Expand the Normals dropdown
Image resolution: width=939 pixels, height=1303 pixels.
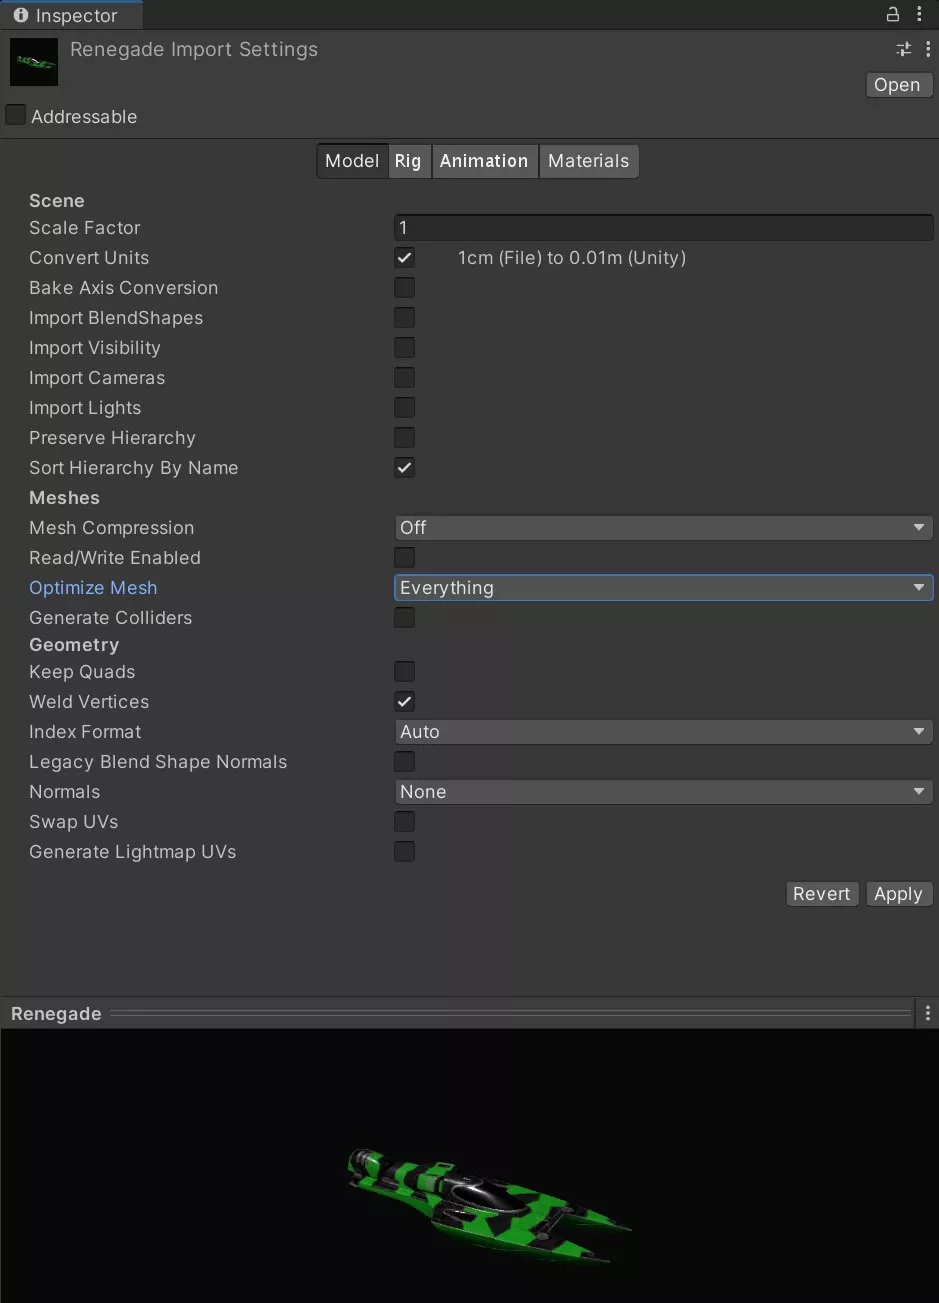663,791
